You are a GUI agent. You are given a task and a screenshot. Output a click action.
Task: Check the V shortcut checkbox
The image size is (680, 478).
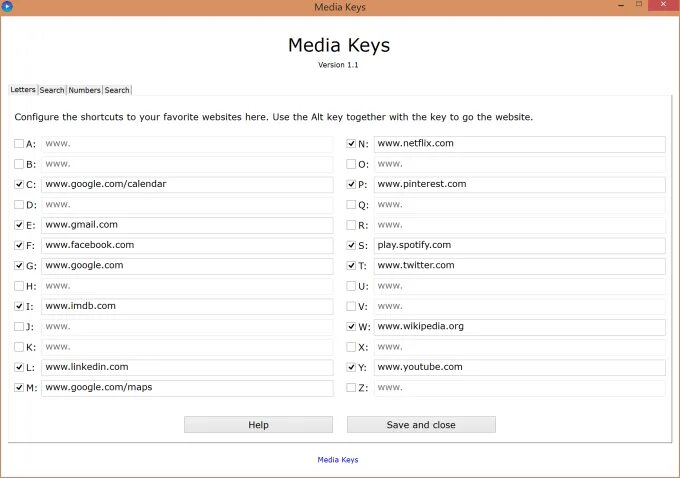(351, 306)
